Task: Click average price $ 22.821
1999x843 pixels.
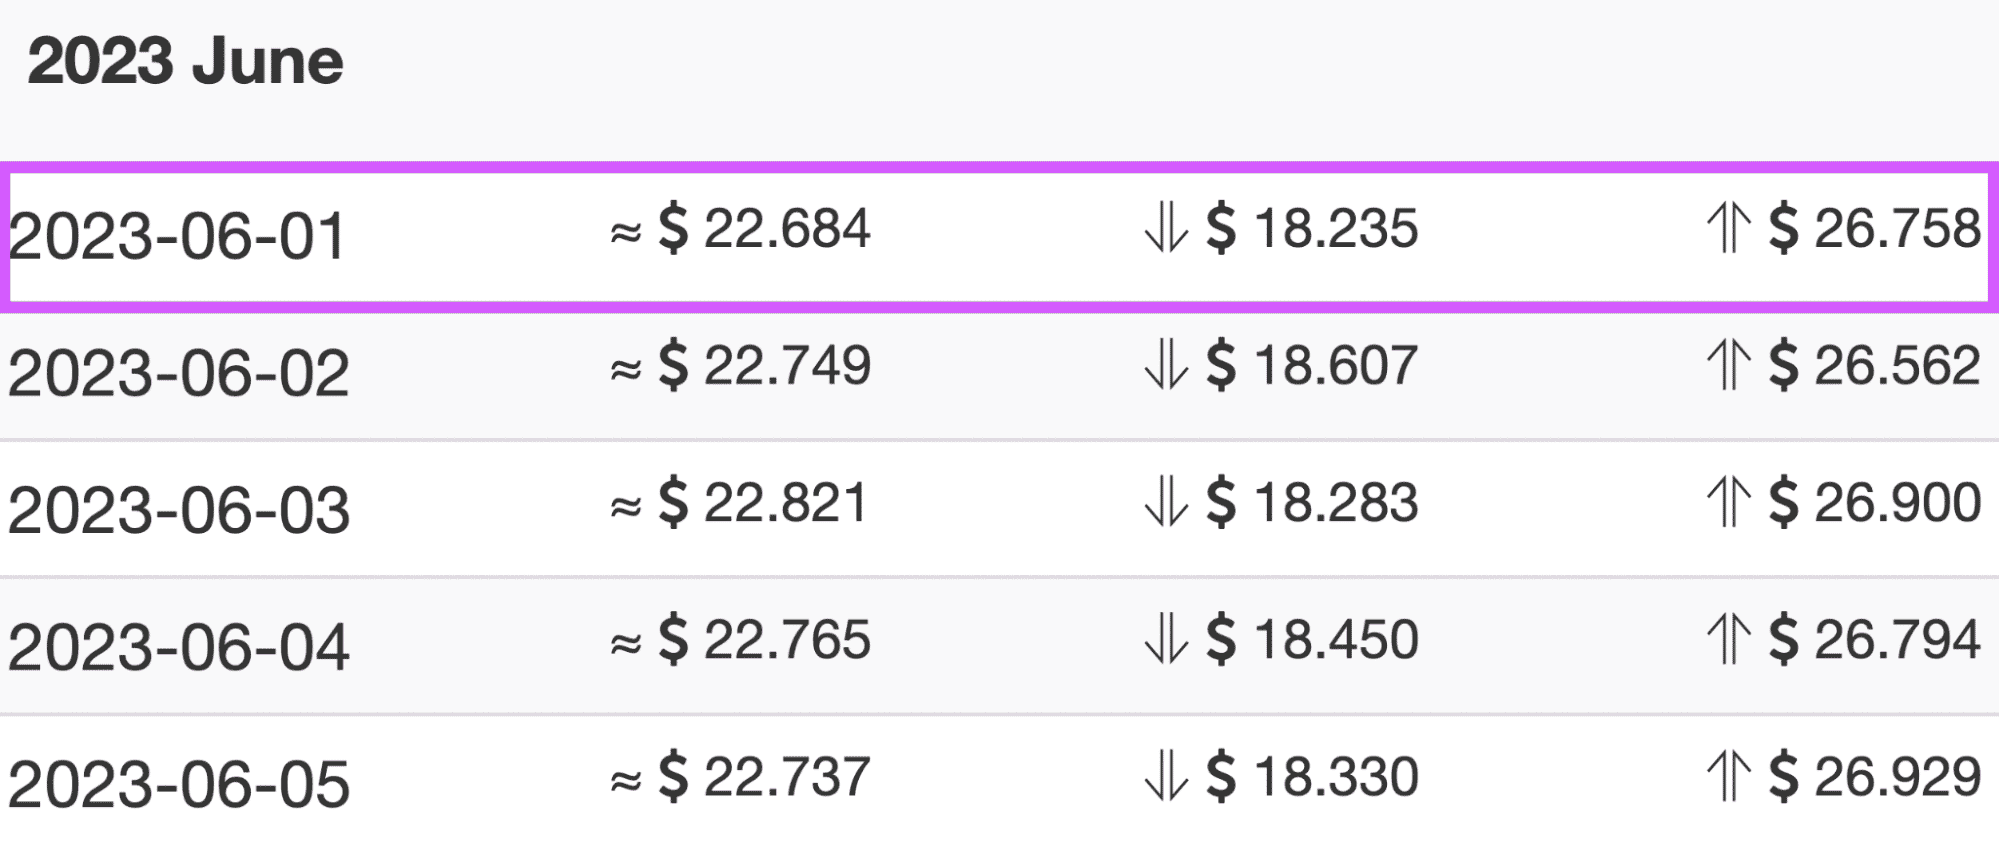Action: click(763, 502)
